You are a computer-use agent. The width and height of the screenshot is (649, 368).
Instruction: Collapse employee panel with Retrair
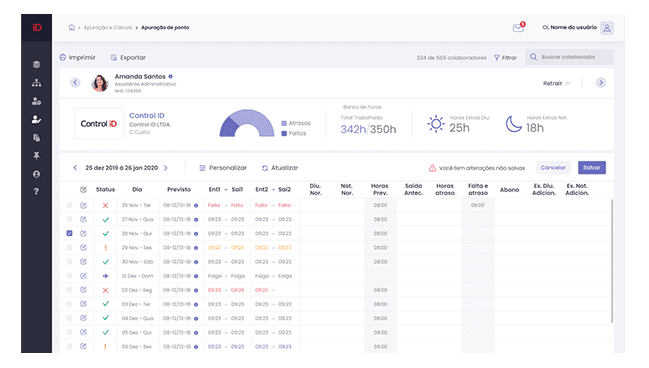556,83
